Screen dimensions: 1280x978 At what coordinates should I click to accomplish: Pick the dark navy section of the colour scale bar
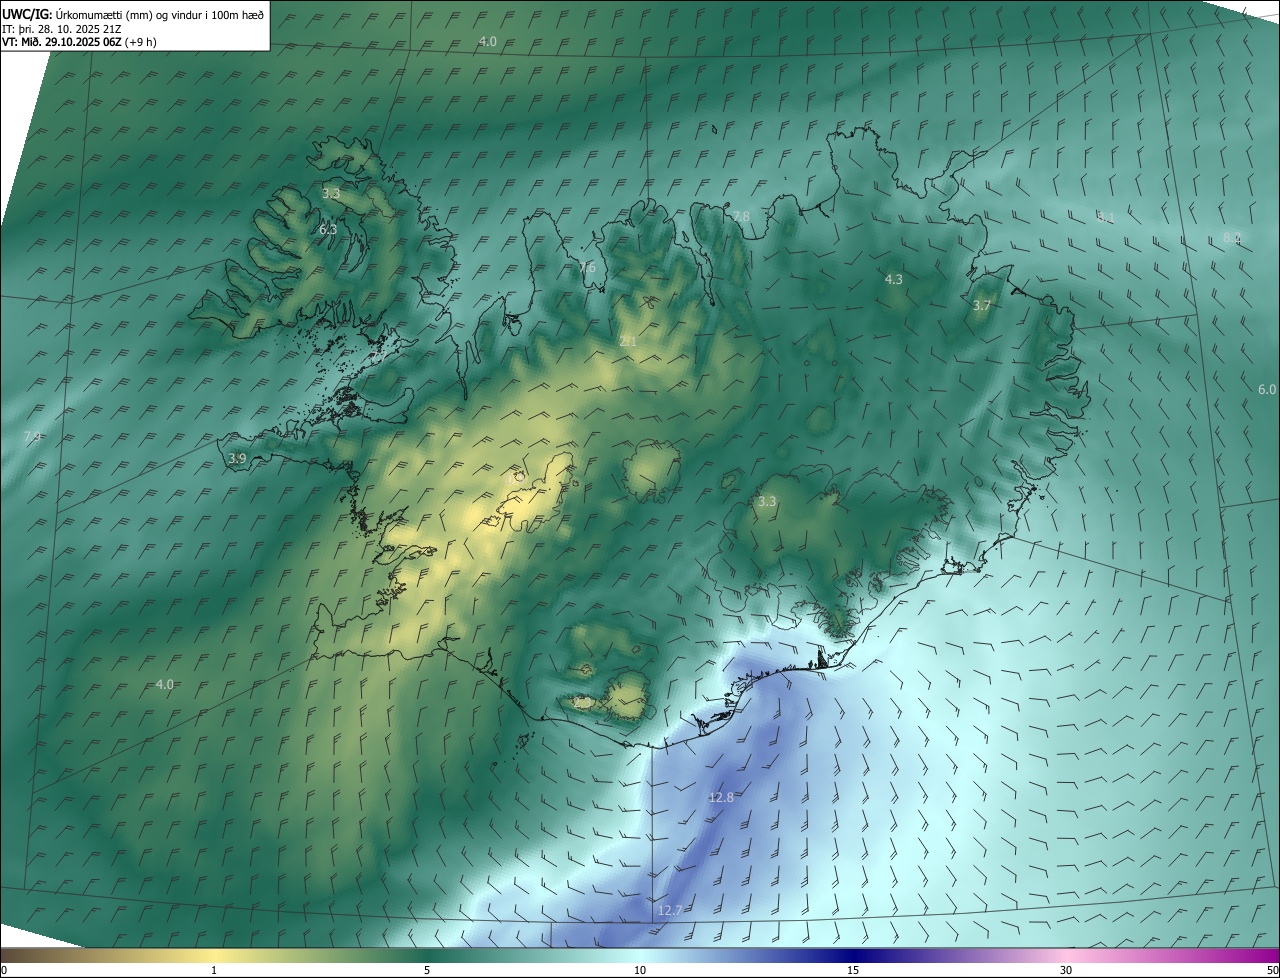coord(853,956)
